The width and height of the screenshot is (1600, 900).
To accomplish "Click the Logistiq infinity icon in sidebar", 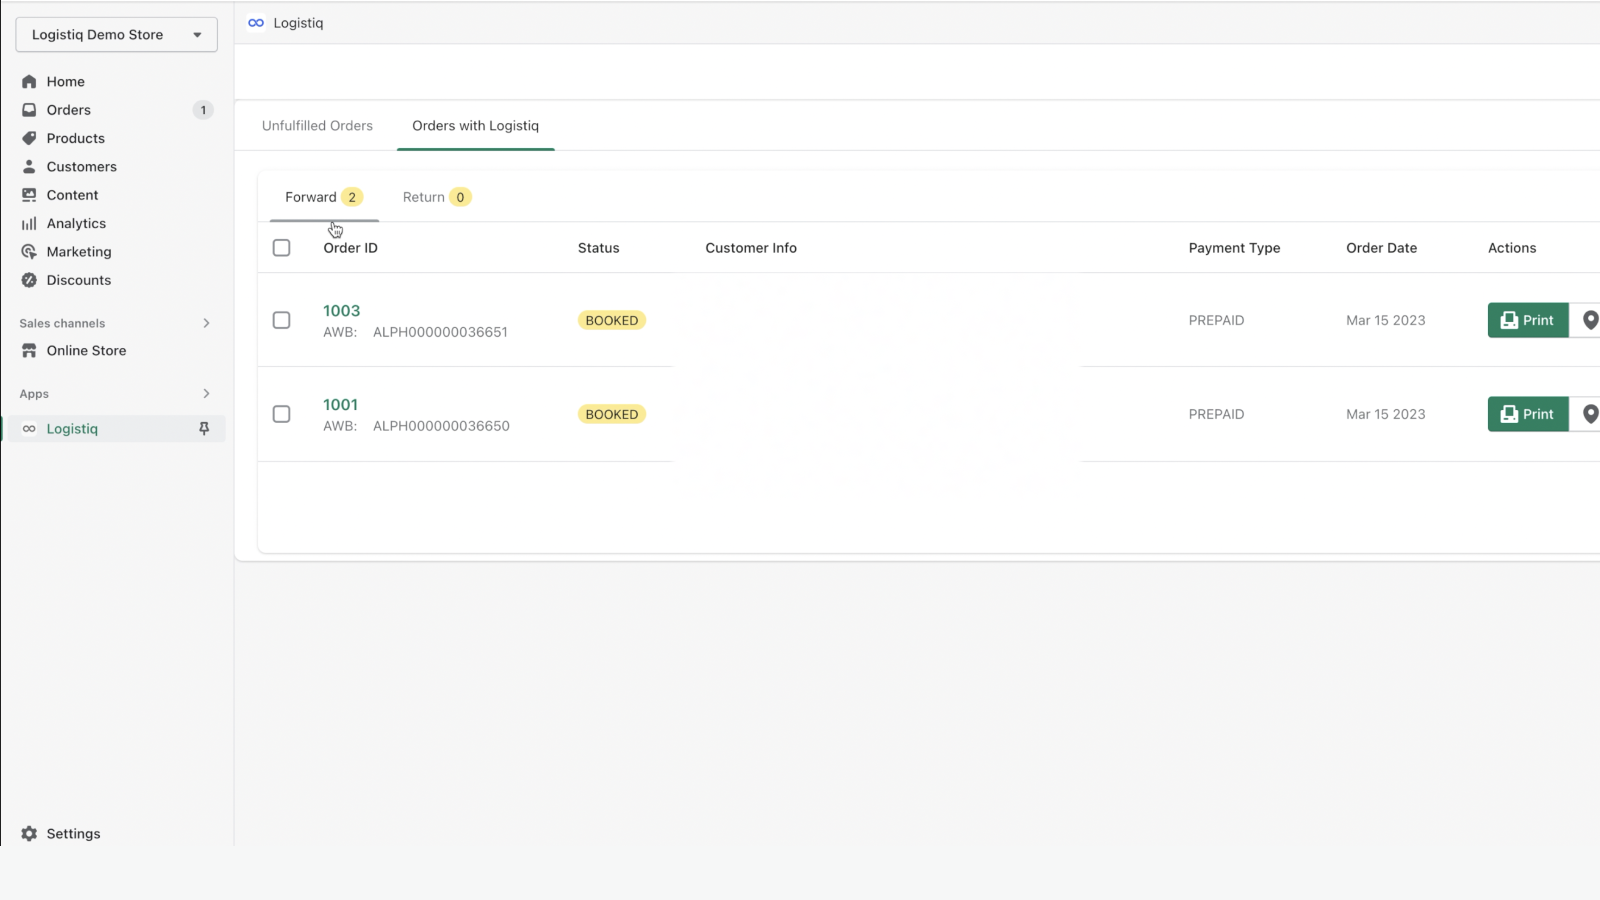I will (29, 429).
